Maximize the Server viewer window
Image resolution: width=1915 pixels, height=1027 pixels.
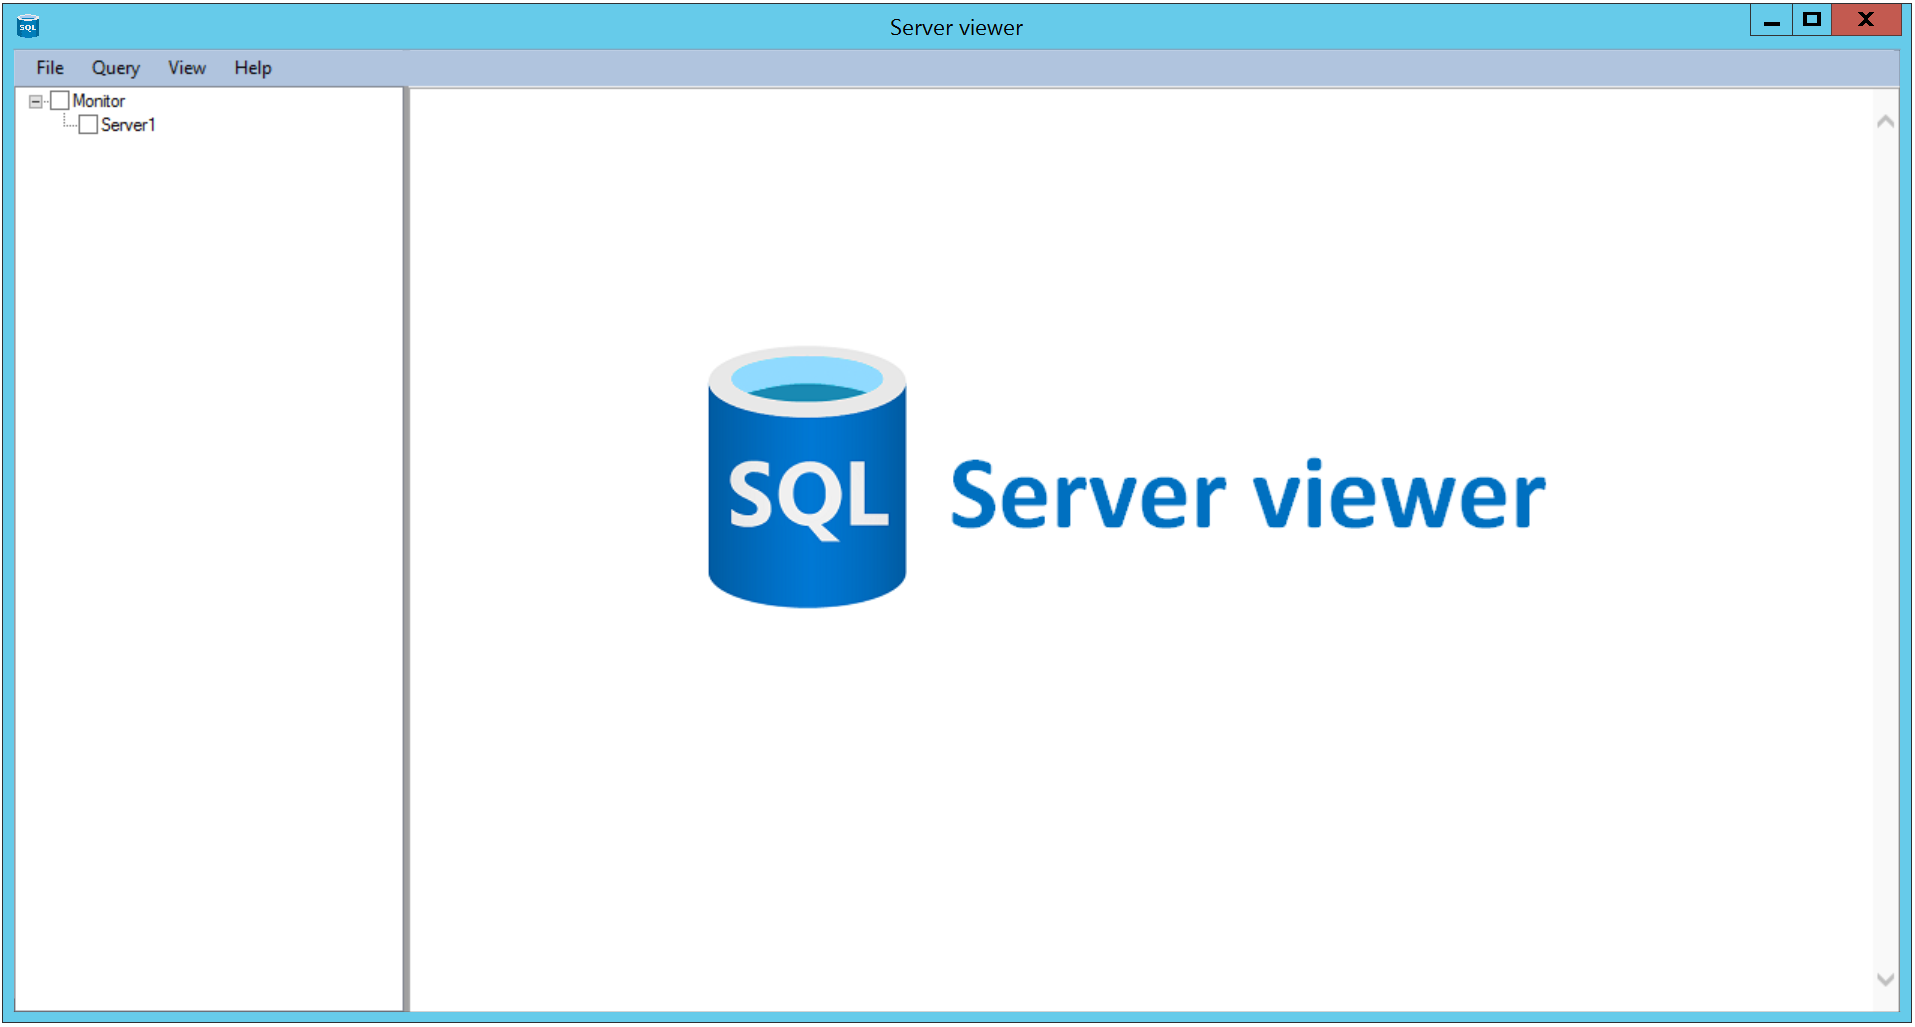[x=1811, y=20]
